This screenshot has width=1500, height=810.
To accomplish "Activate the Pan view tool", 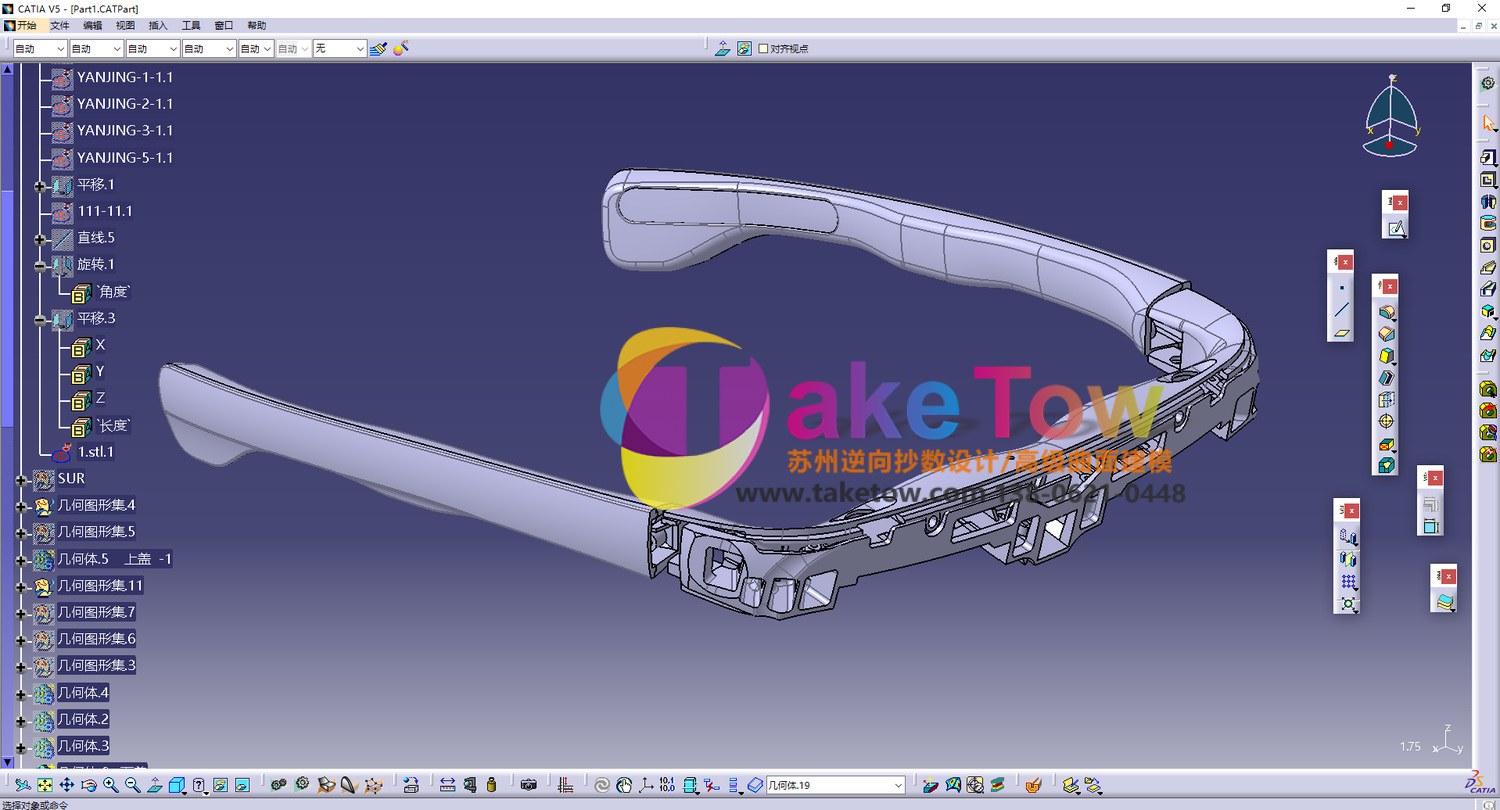I will [67, 785].
